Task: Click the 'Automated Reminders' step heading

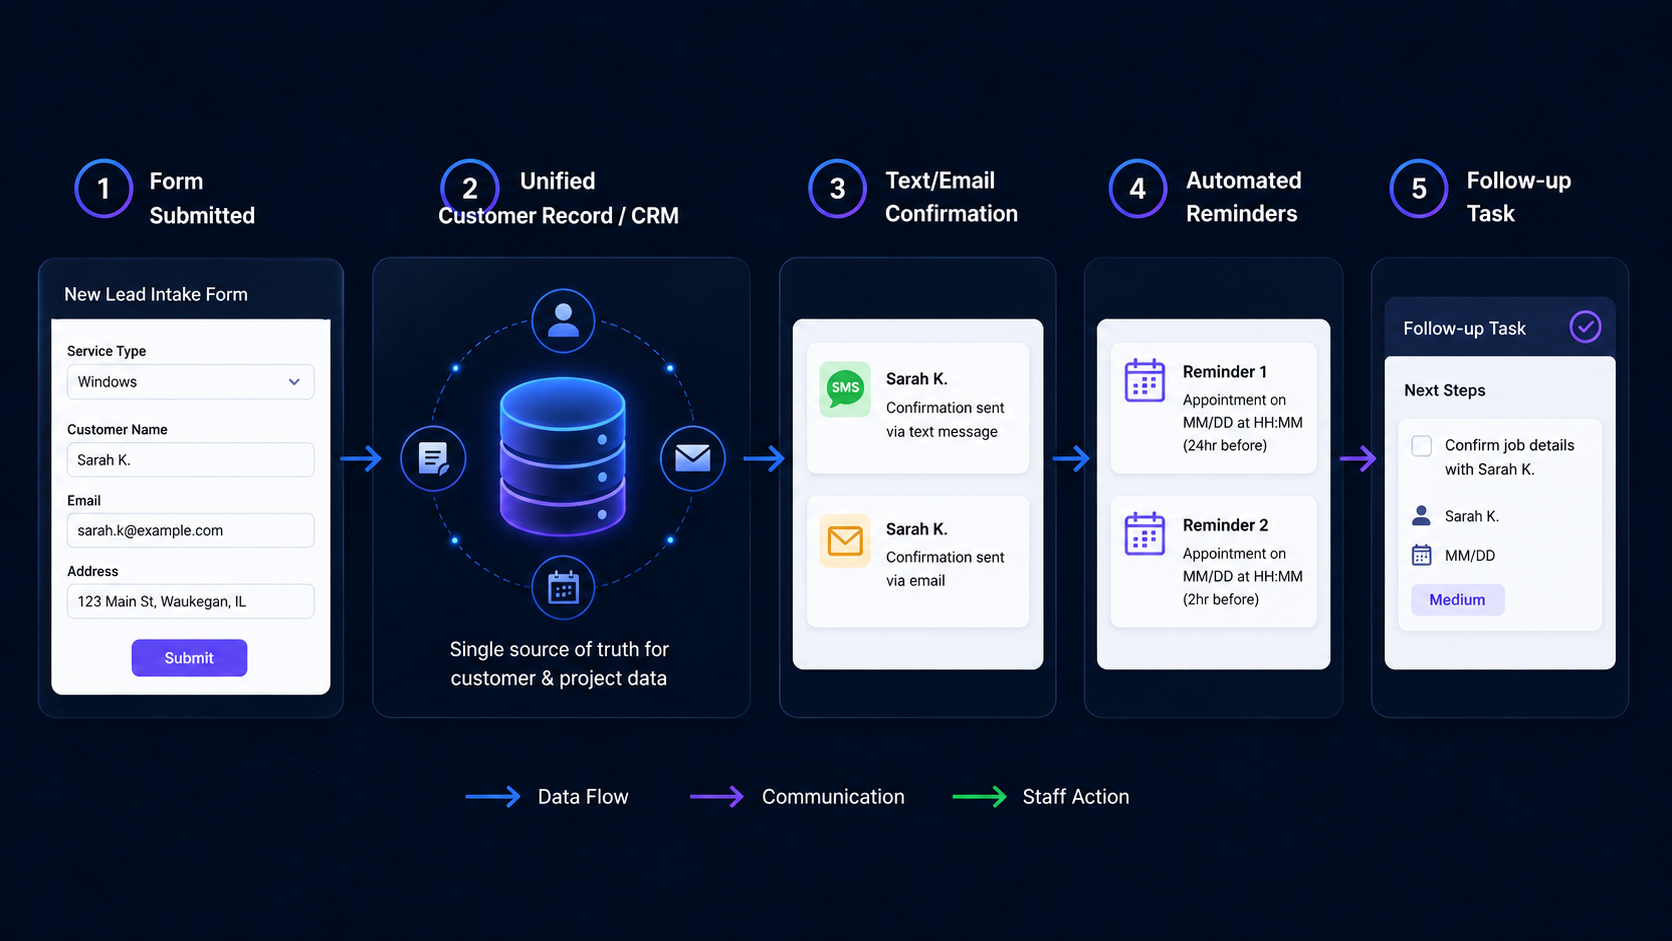Action: click(1243, 197)
